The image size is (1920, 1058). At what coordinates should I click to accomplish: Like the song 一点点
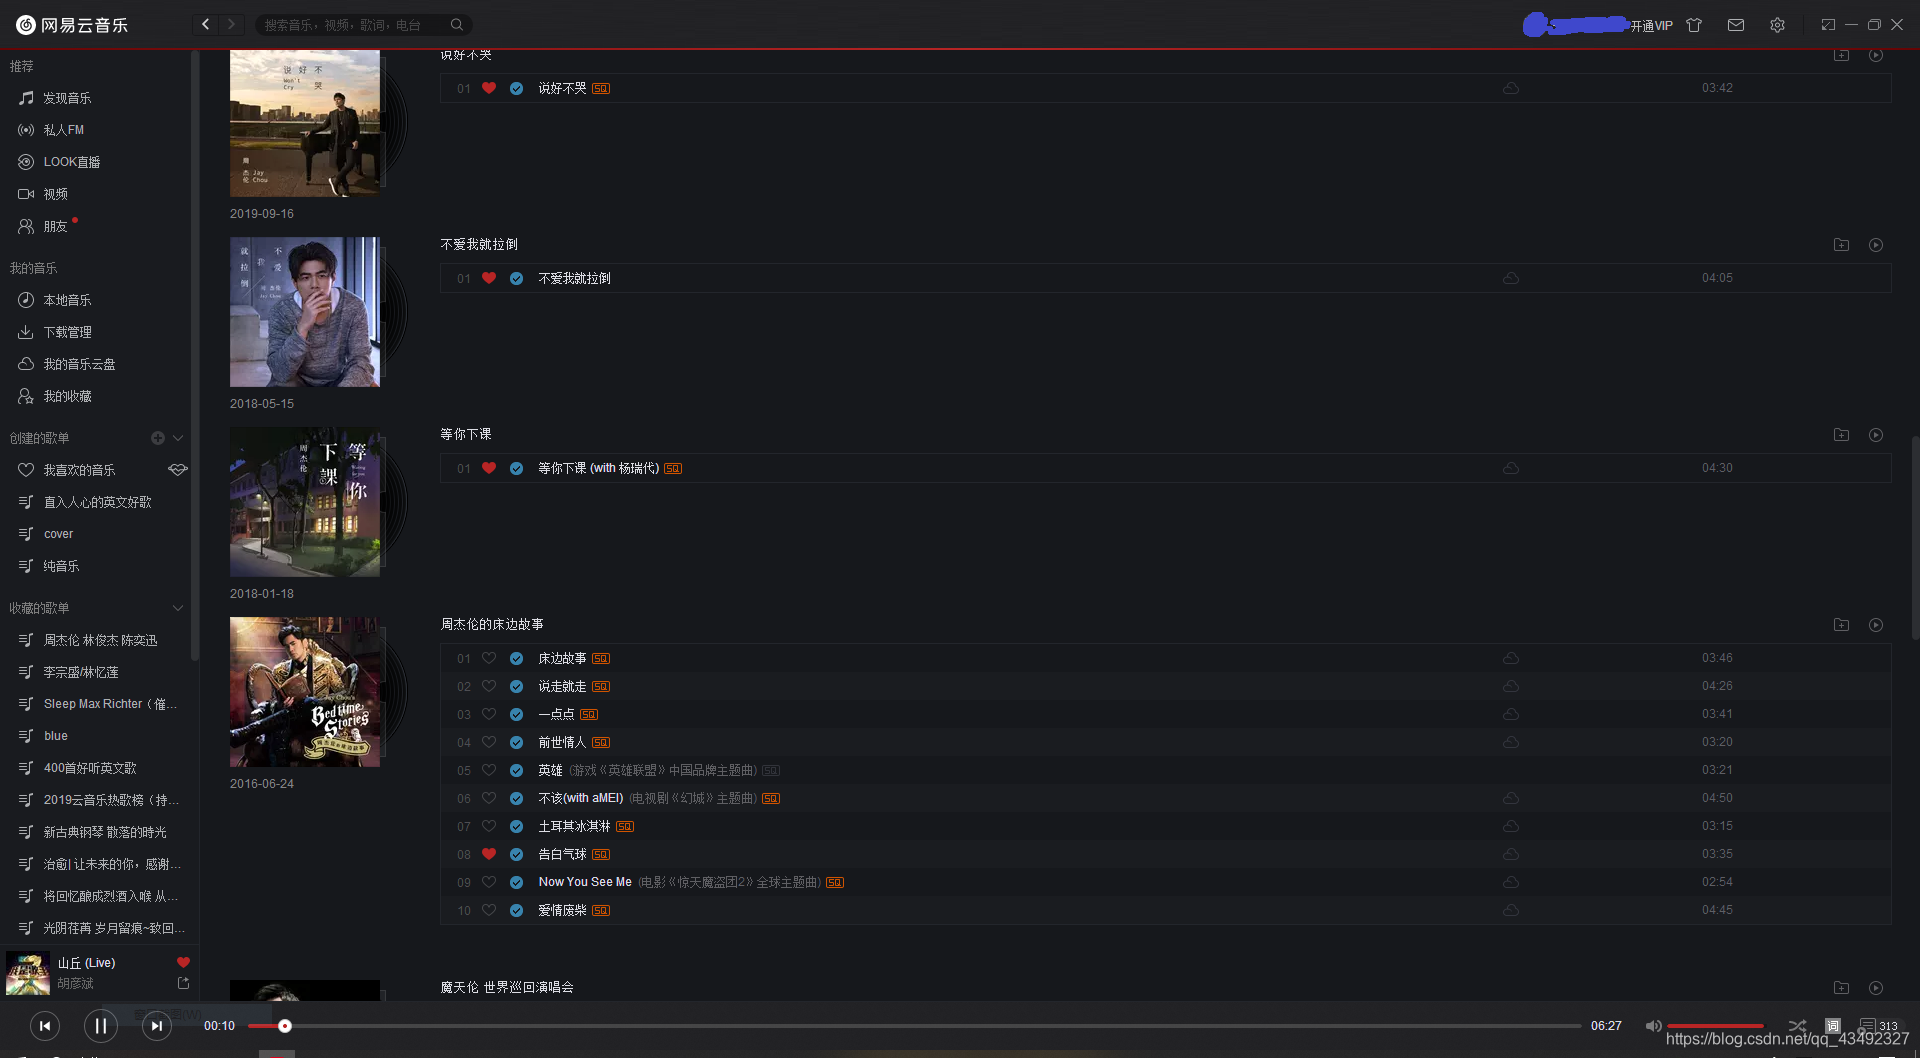tap(489, 714)
